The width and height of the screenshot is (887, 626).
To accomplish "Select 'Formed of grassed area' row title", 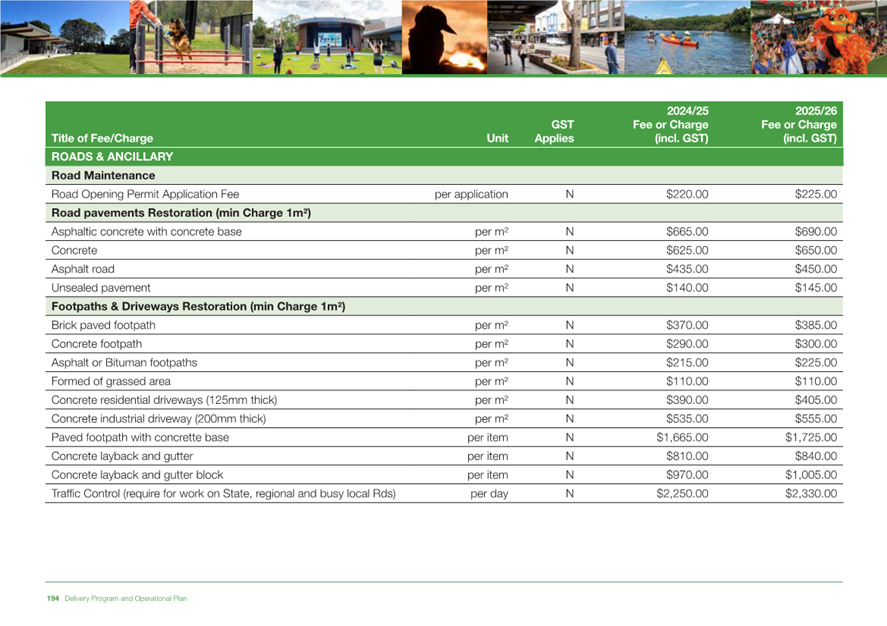I will 110,381.
